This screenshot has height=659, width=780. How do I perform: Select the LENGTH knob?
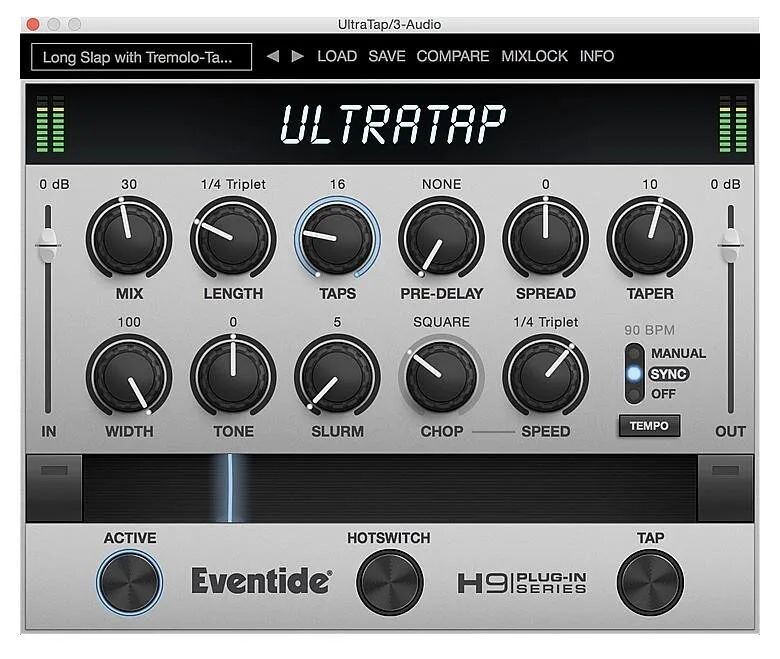coord(233,238)
